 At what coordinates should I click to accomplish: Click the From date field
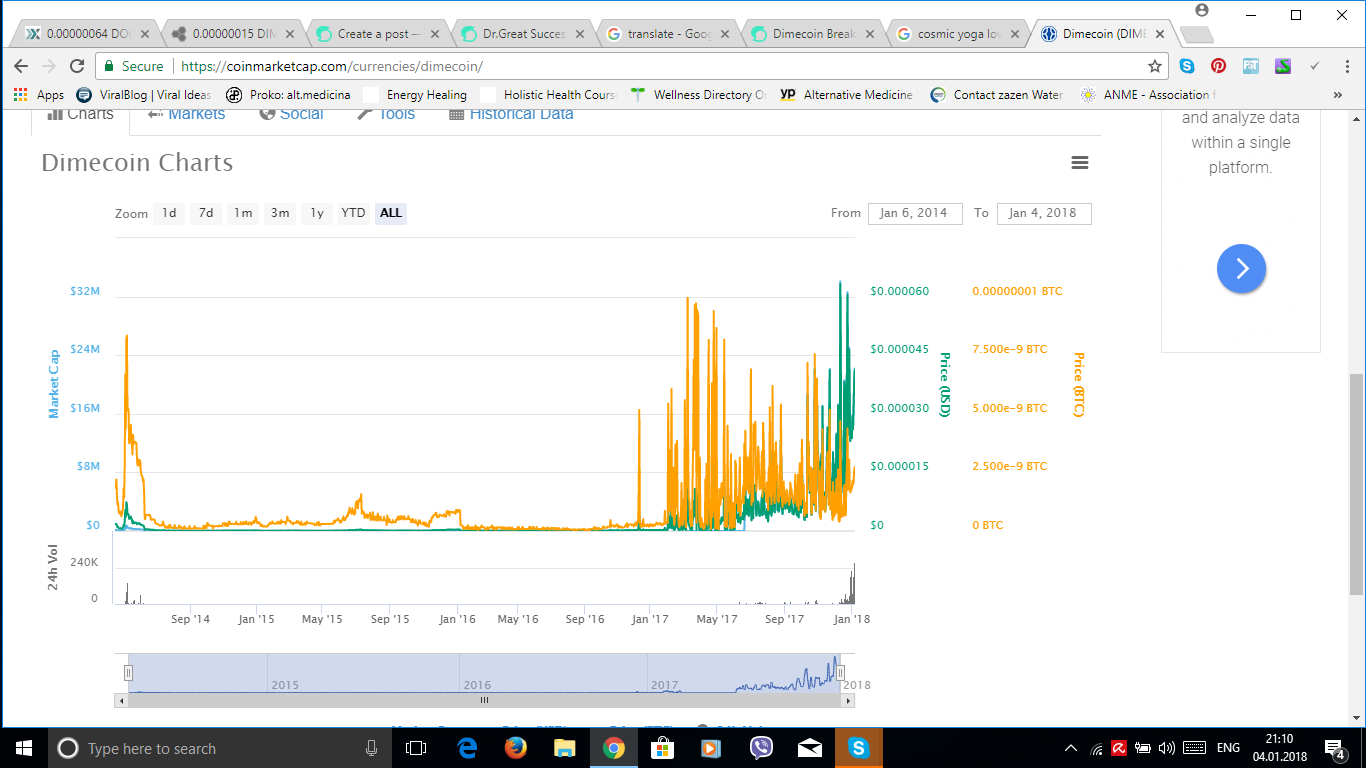[x=914, y=213]
